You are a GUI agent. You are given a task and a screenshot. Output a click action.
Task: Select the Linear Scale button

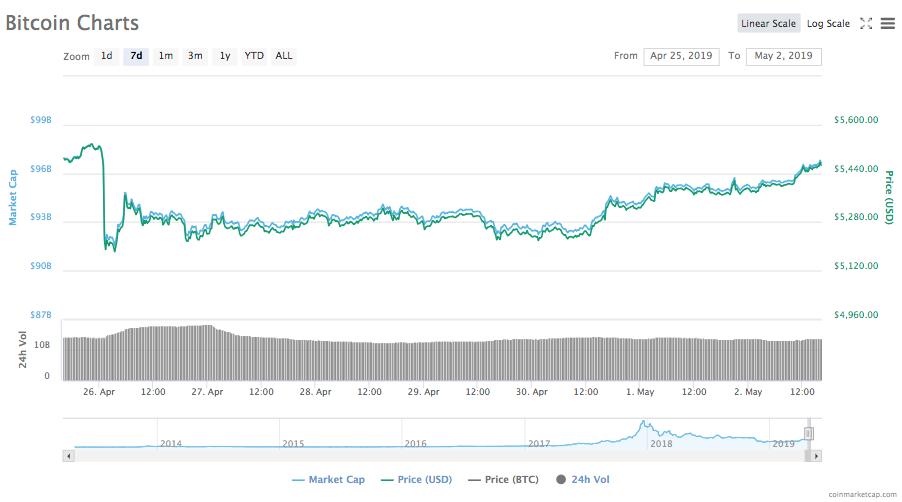point(769,24)
